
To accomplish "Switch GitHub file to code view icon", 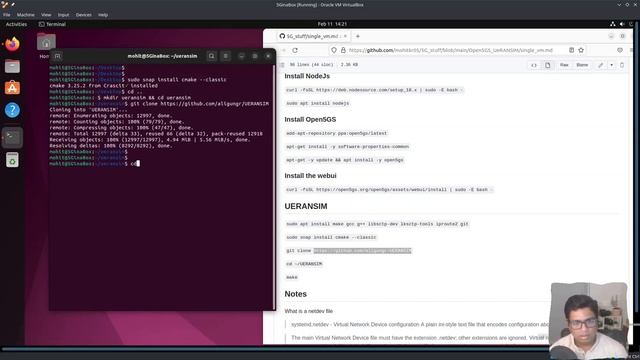I will point(534,65).
